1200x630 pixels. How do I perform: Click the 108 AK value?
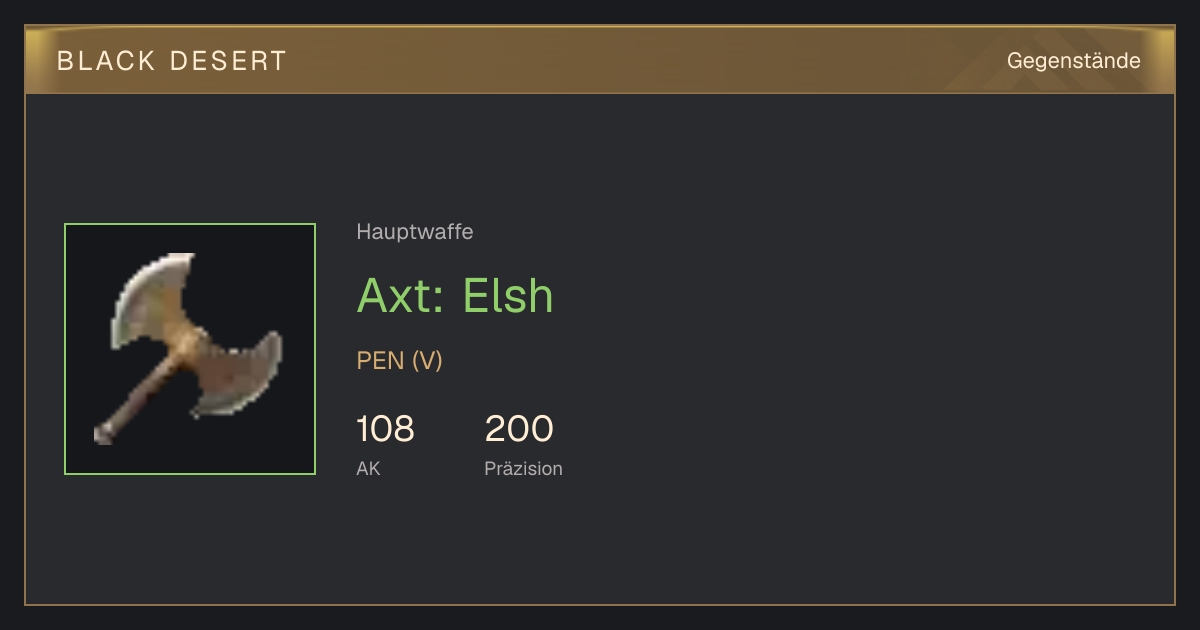click(x=385, y=429)
